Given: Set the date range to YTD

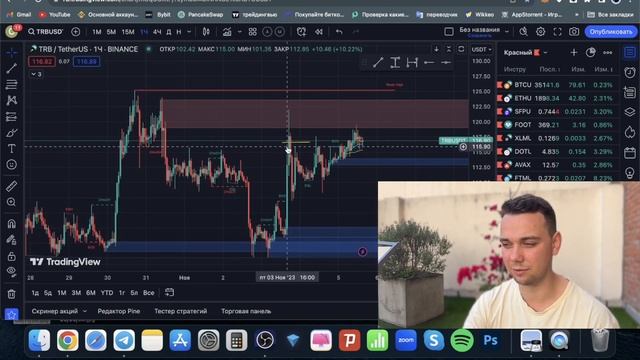Looking at the screenshot, I should 107,293.
